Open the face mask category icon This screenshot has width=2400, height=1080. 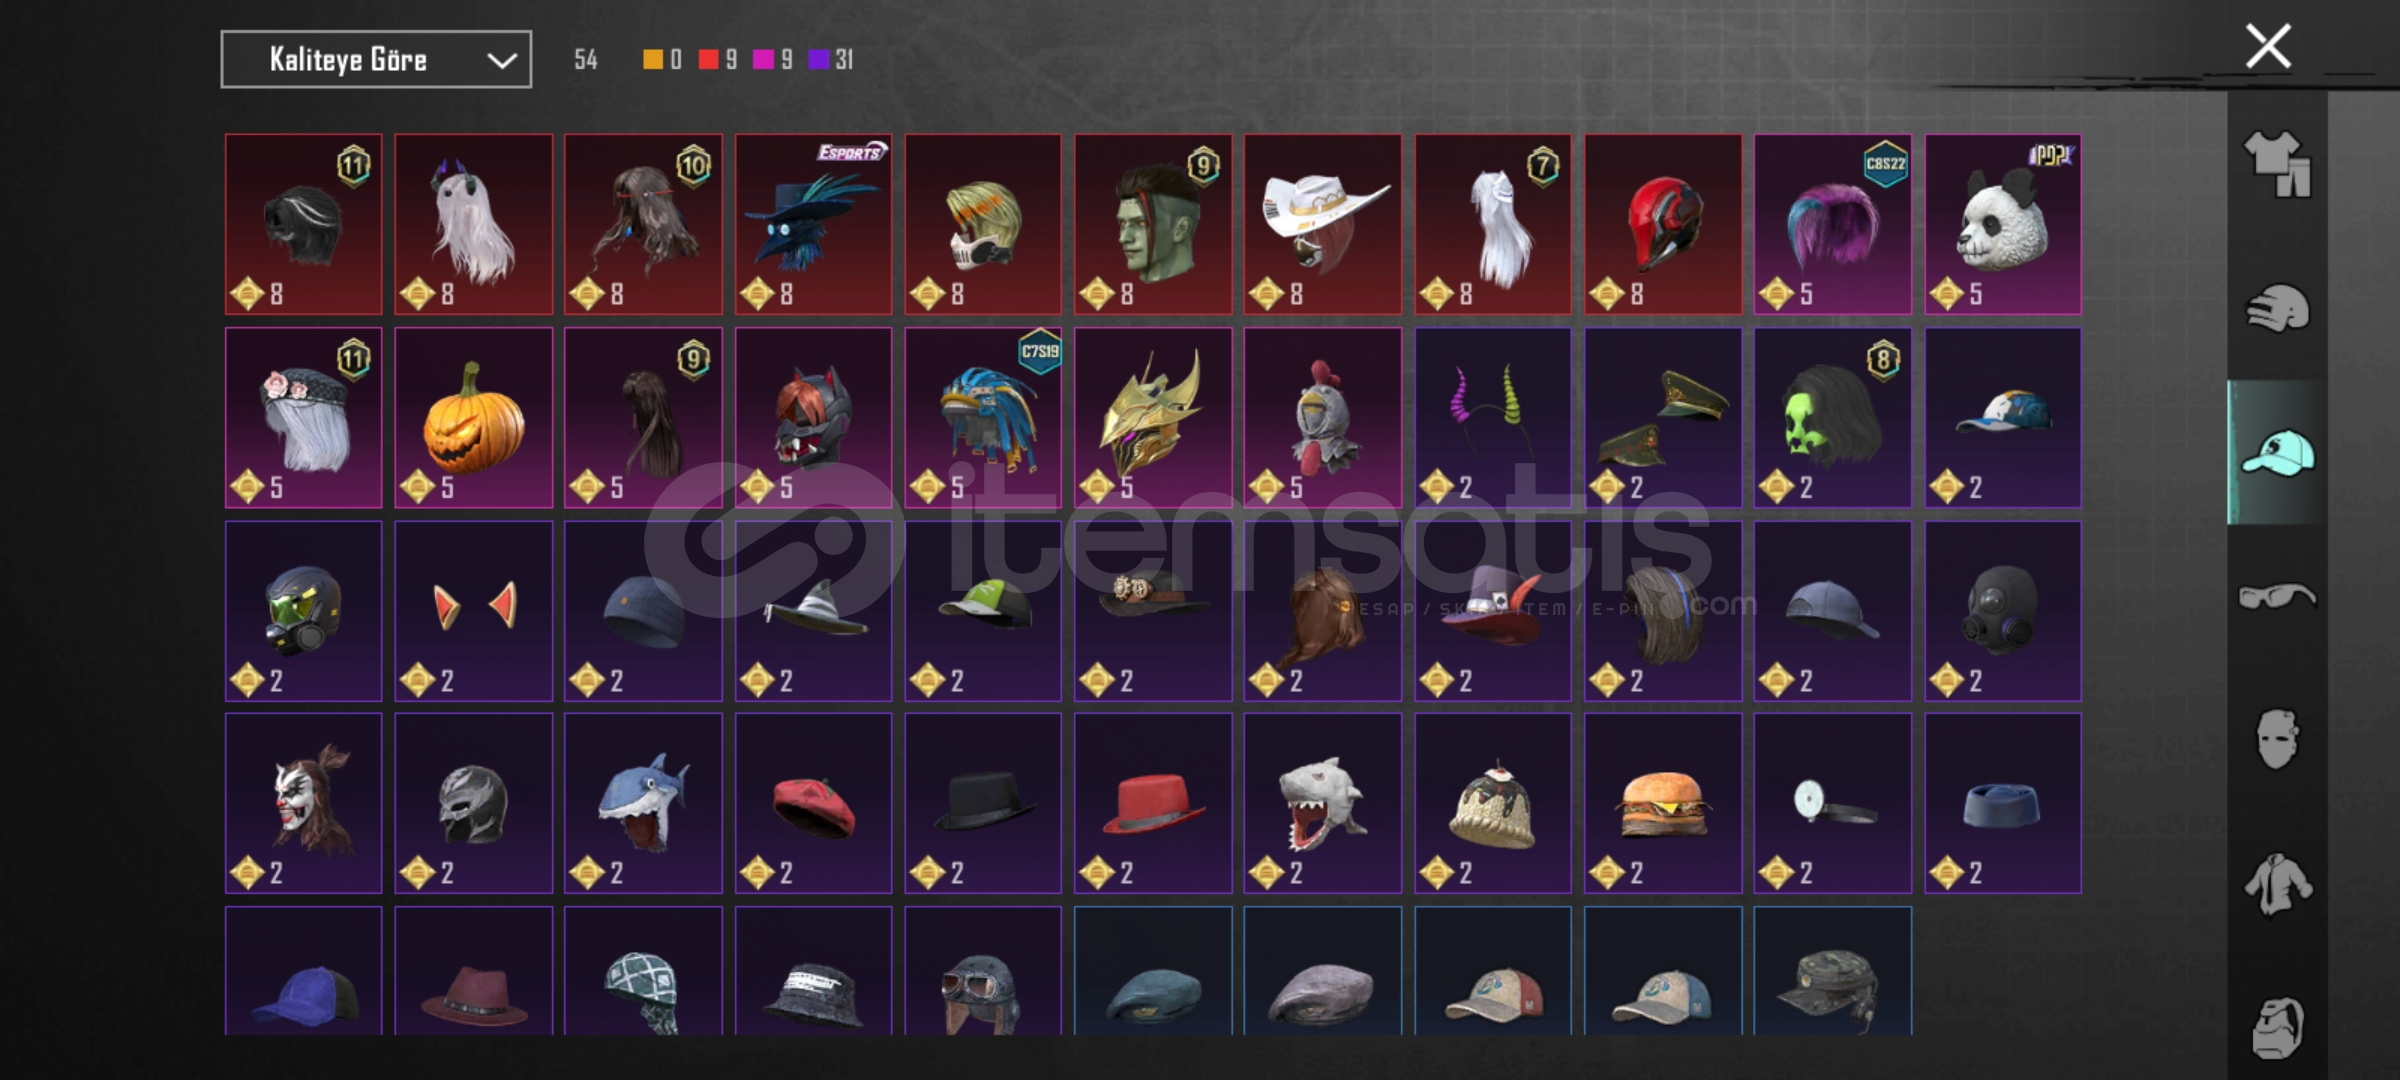pos(2277,740)
